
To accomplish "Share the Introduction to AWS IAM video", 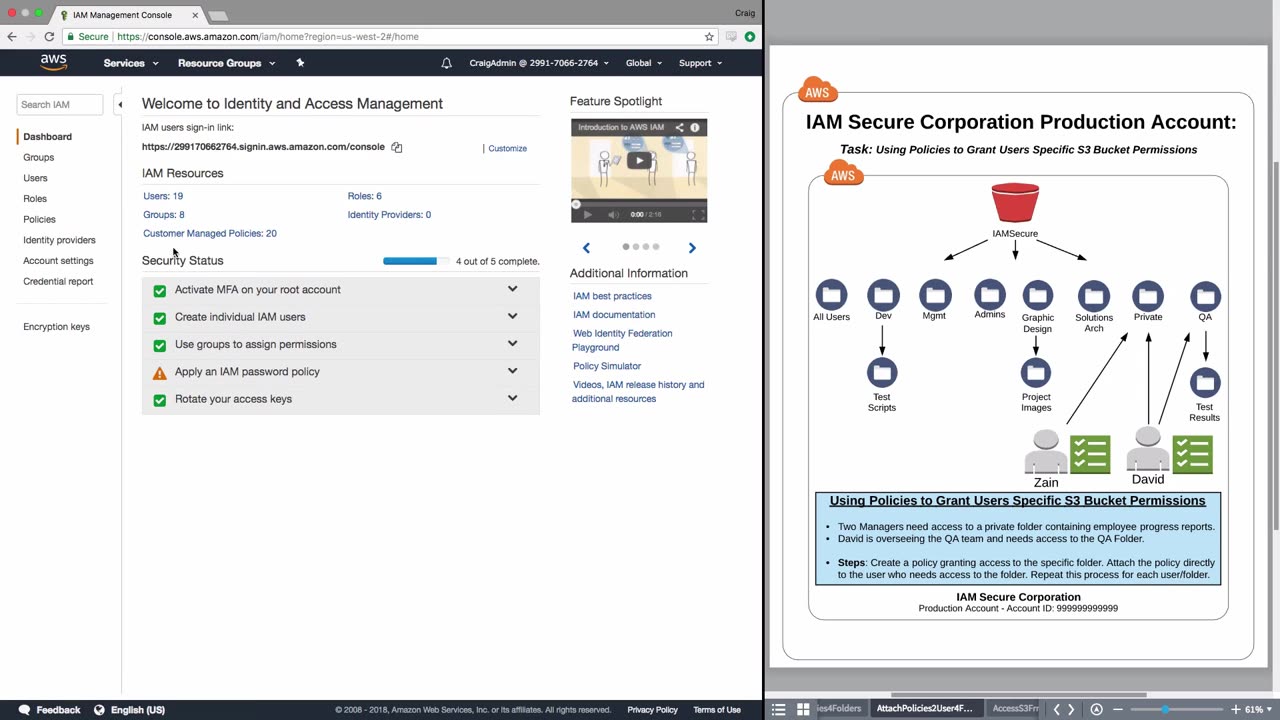I will 679,127.
